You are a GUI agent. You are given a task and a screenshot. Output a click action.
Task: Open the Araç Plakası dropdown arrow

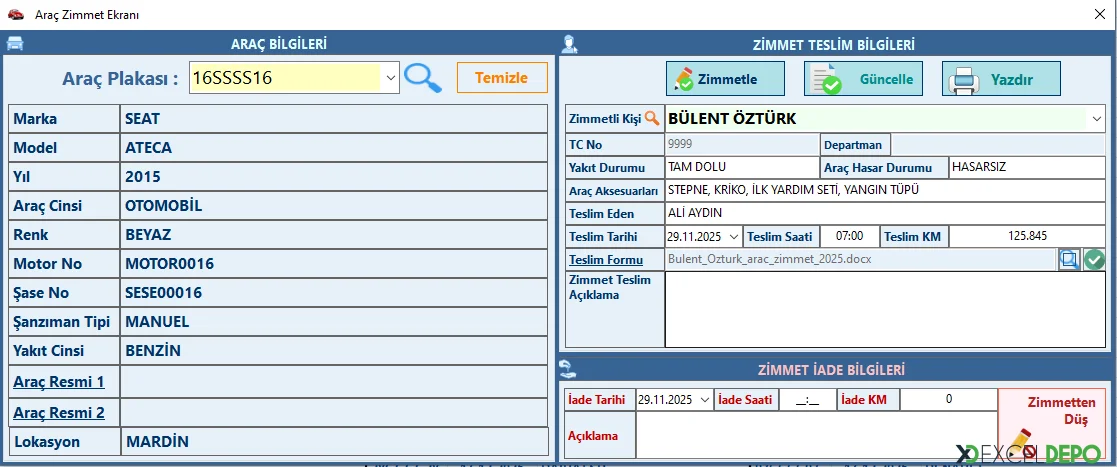pos(390,78)
